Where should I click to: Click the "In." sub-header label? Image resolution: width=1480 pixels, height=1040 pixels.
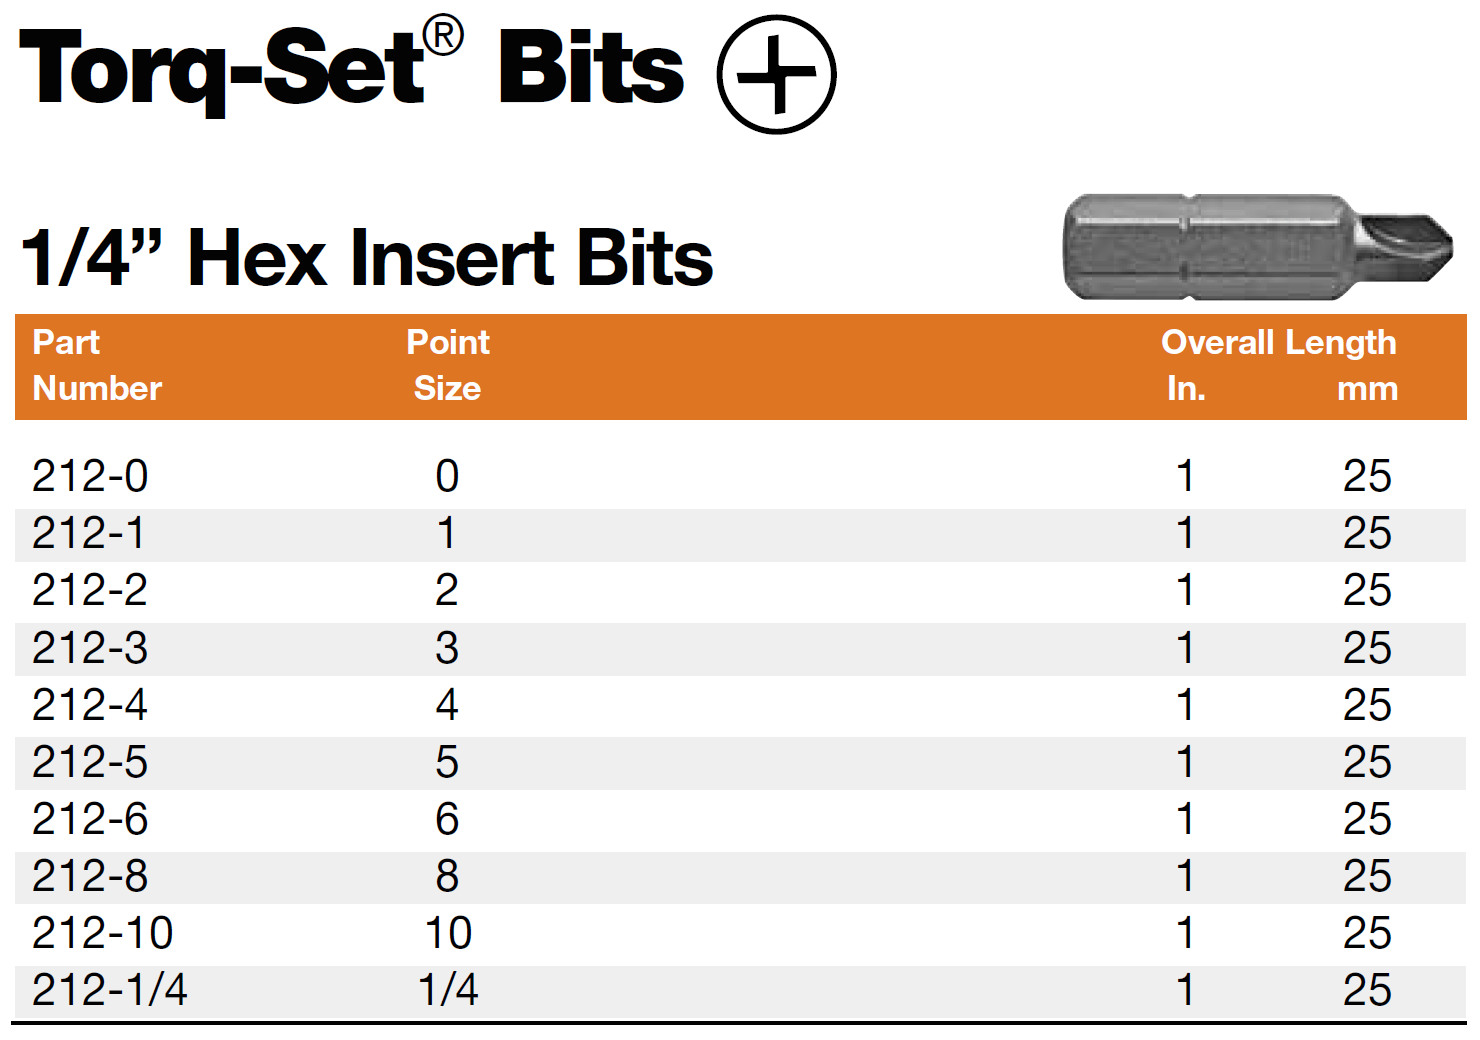pos(1186,388)
